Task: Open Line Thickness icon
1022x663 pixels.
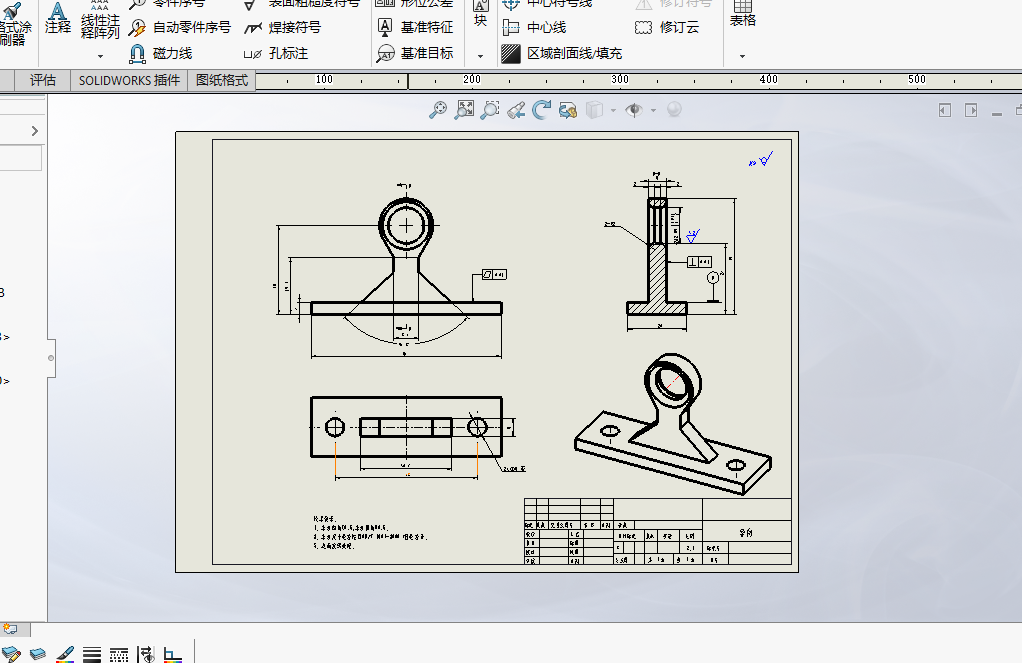Action: [x=92, y=655]
